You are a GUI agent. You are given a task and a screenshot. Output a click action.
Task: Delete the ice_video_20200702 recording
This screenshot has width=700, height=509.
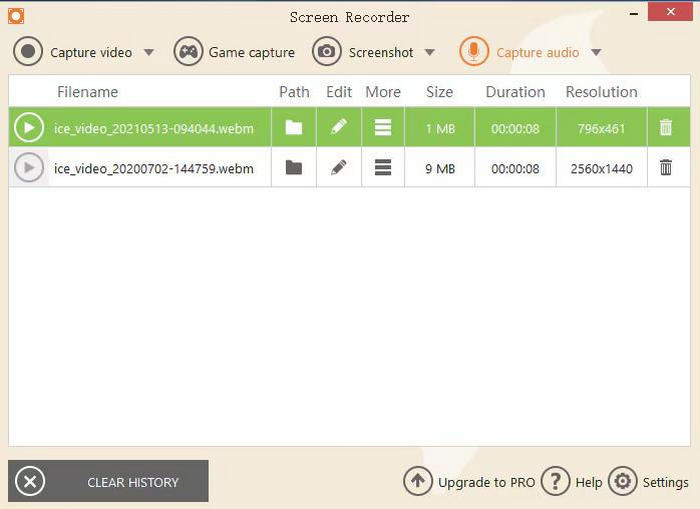coord(665,168)
